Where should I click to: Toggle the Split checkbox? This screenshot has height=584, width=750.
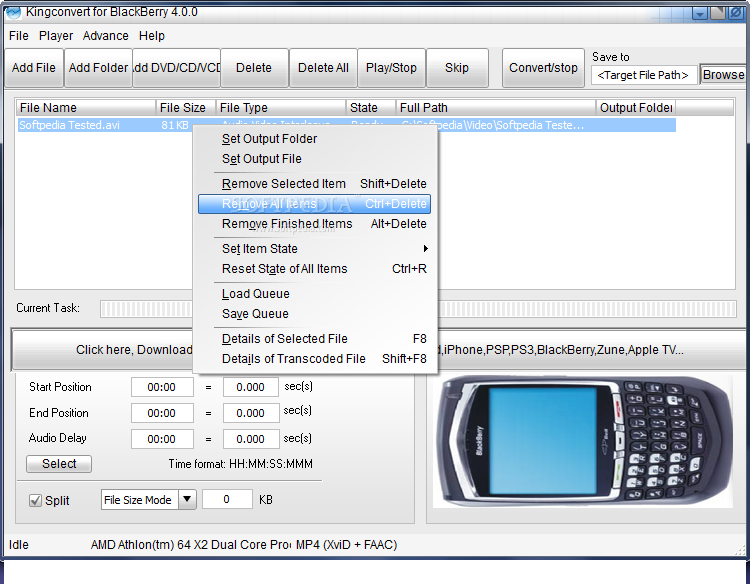35,501
